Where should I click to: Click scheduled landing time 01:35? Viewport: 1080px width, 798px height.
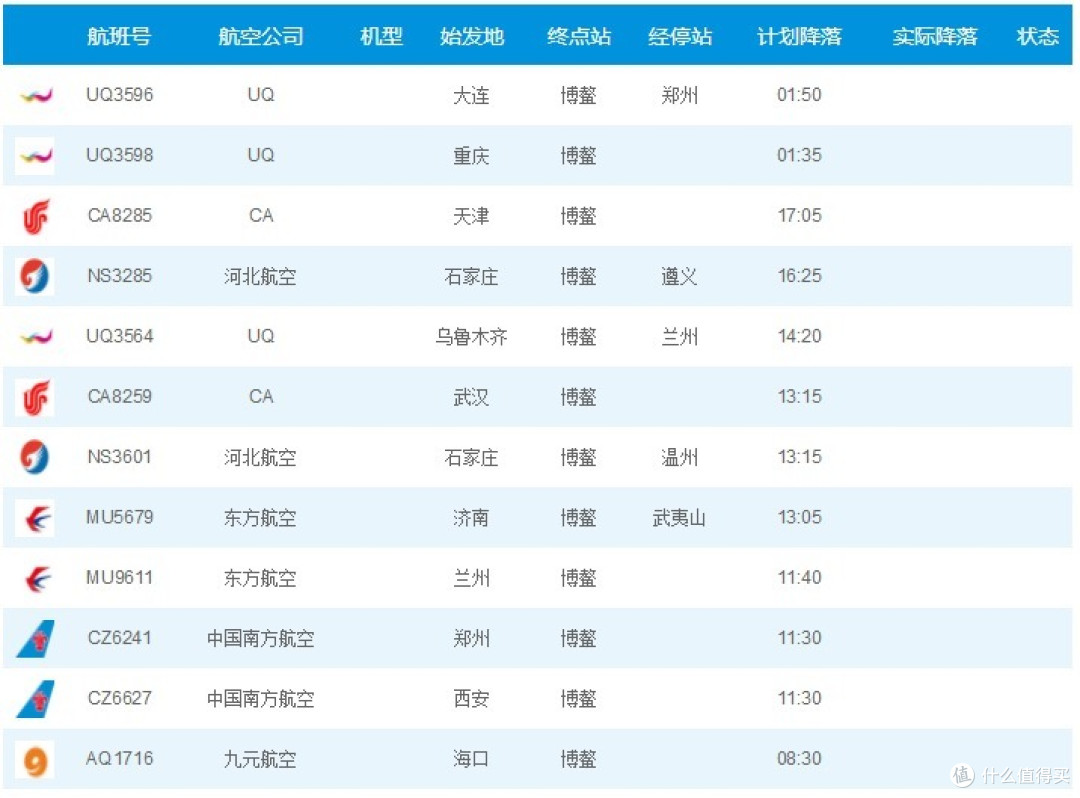(x=799, y=156)
